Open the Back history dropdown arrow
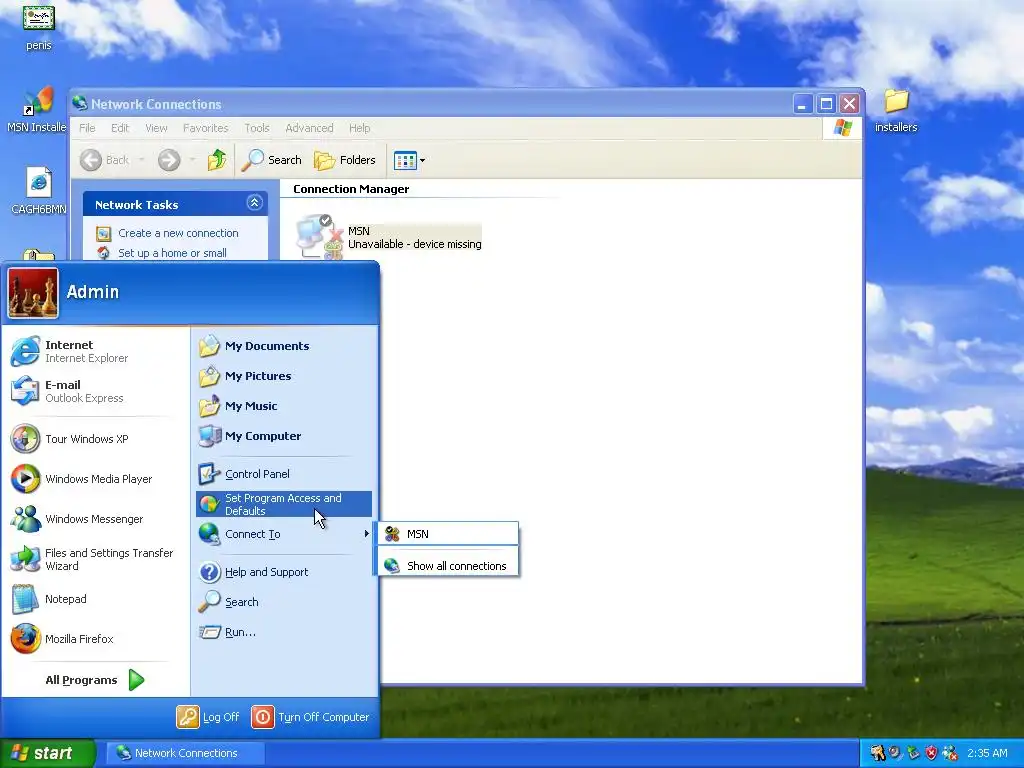 [141, 160]
